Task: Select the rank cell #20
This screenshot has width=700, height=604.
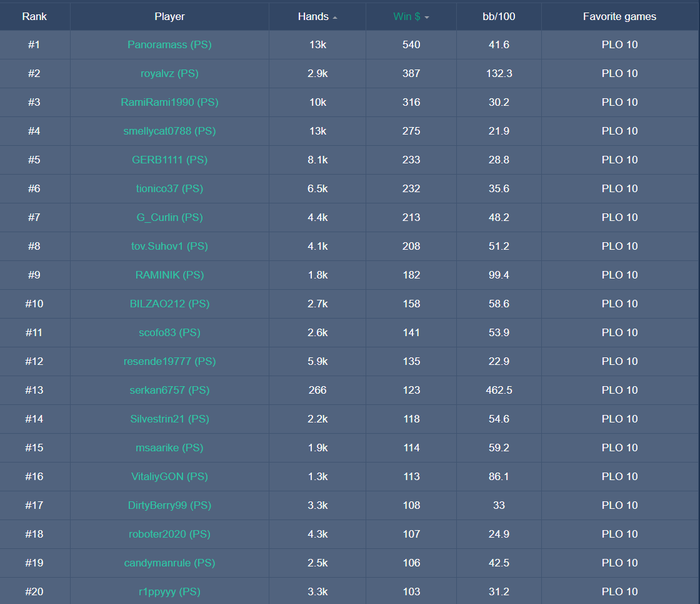Action: coord(34,592)
